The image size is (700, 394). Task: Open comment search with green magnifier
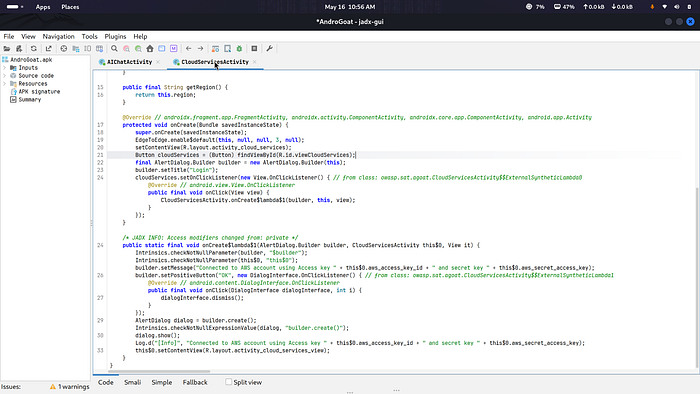tap(138, 49)
